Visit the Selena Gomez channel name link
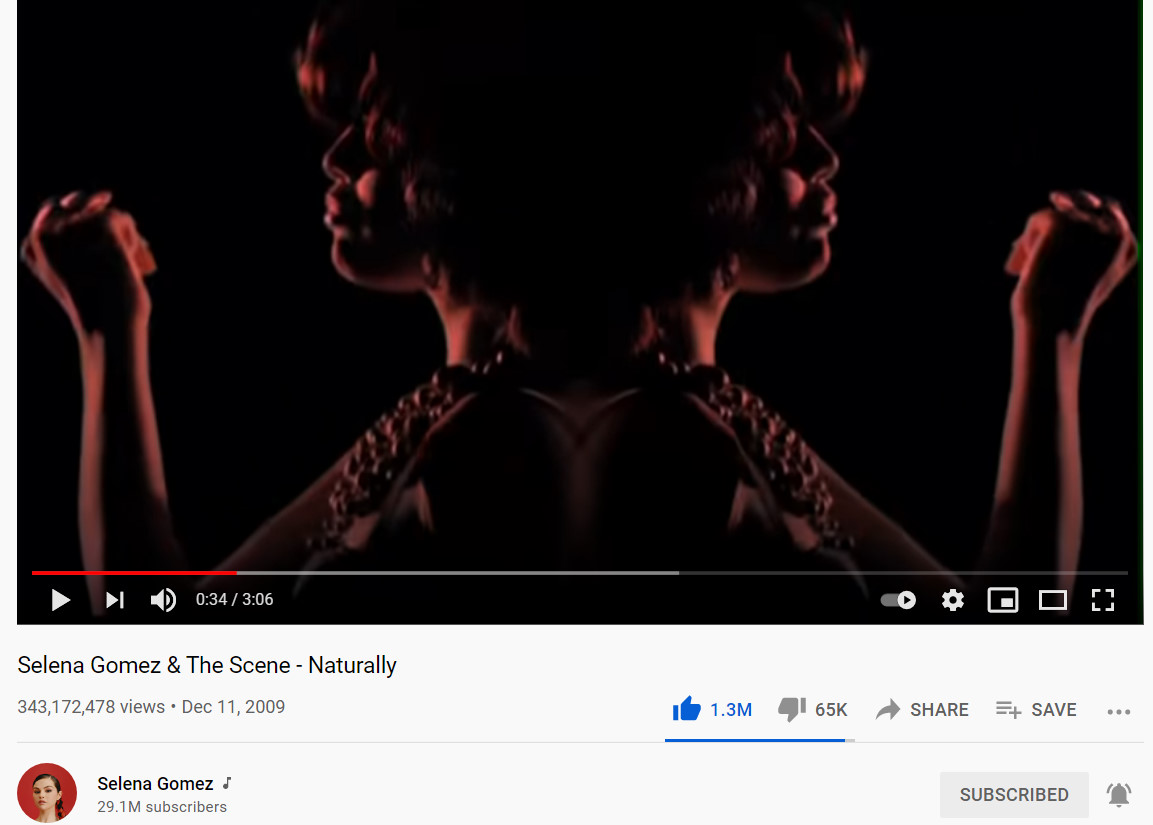This screenshot has height=825, width=1153. 155,784
